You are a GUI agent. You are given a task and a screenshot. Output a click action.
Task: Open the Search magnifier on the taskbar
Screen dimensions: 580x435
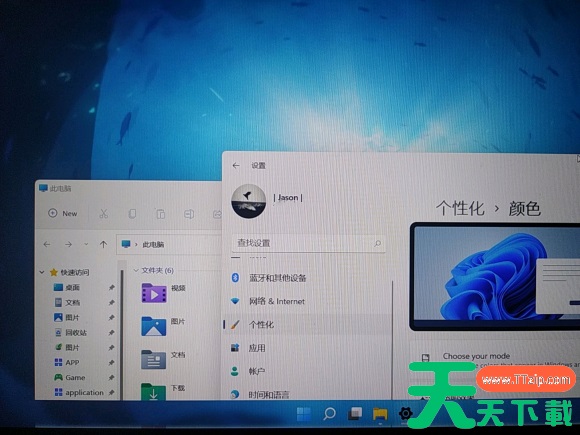coord(329,414)
